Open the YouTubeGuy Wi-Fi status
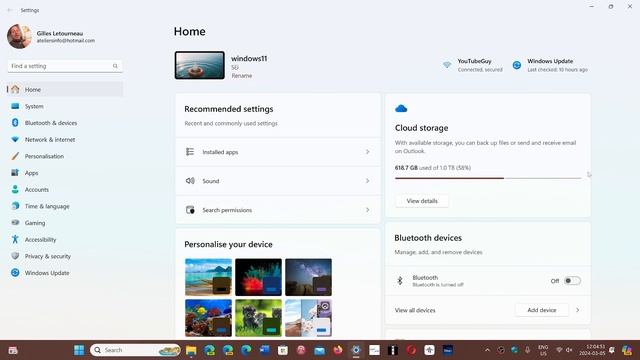Viewport: 640px width, 360px height. (473, 65)
